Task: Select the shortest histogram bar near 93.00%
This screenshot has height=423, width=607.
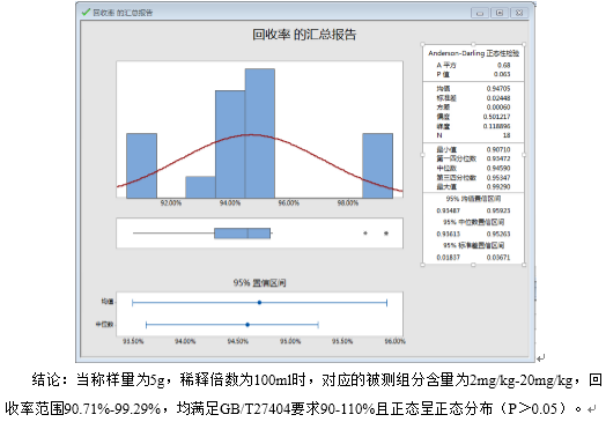Action: pyautogui.click(x=200, y=188)
